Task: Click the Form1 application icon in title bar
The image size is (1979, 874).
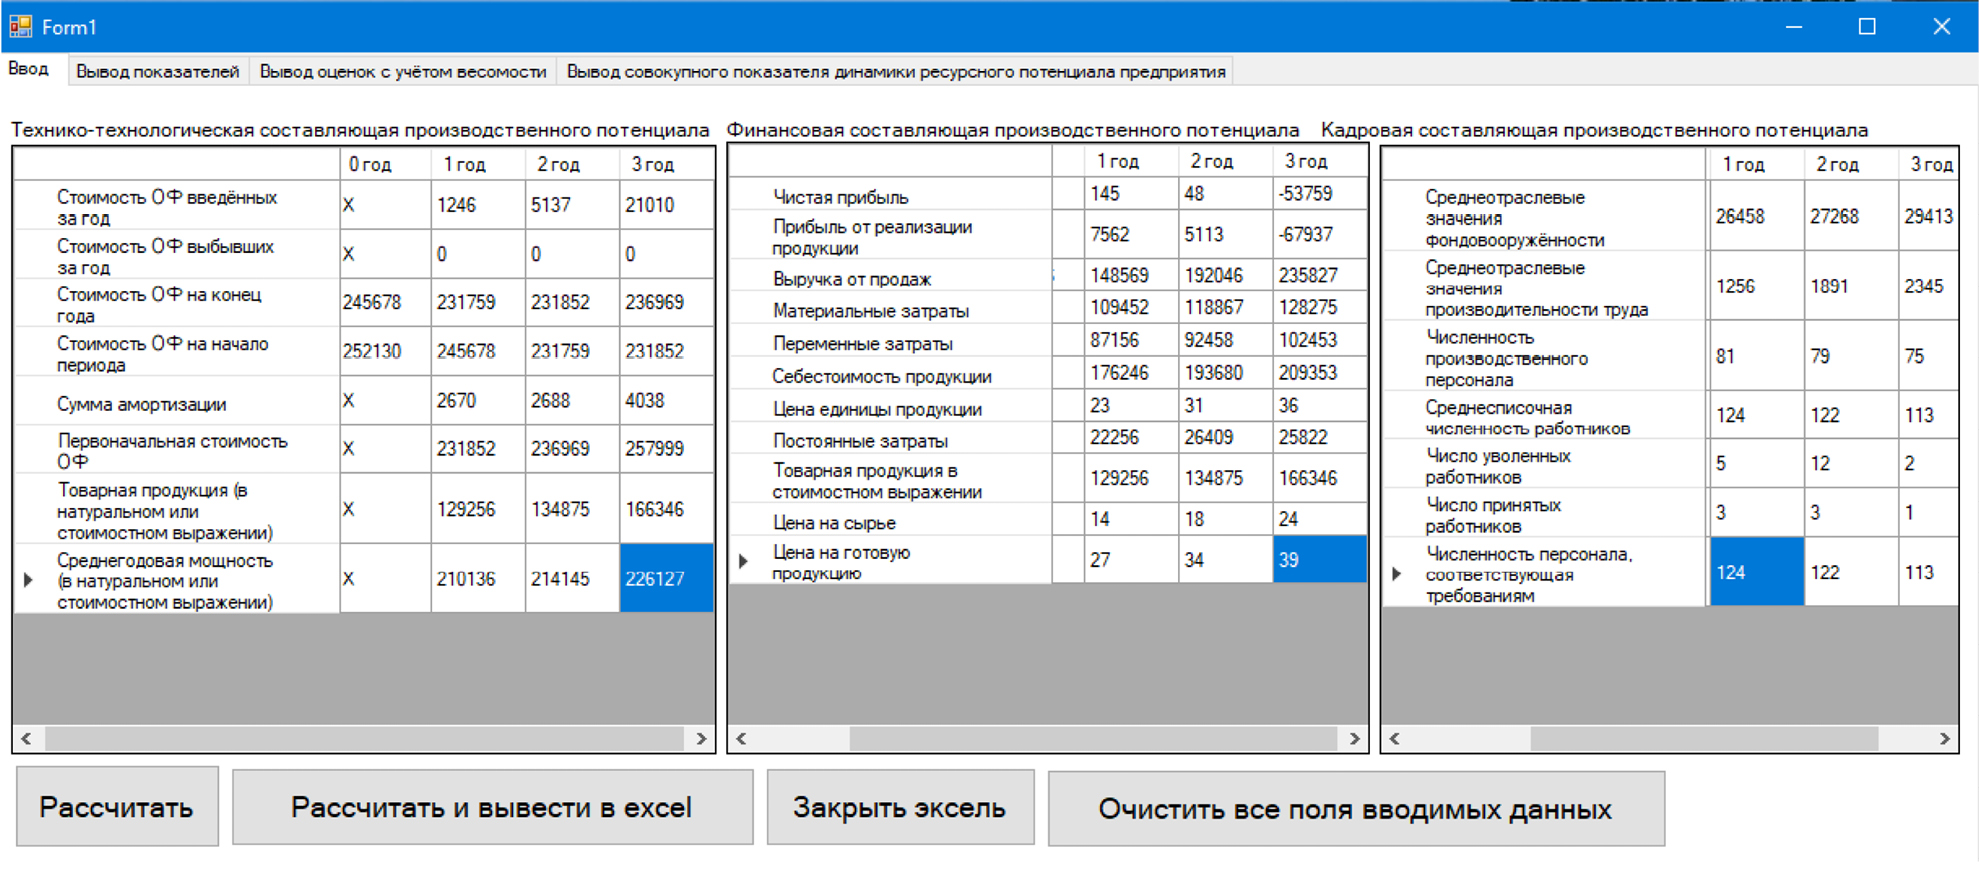Action: tap(20, 26)
